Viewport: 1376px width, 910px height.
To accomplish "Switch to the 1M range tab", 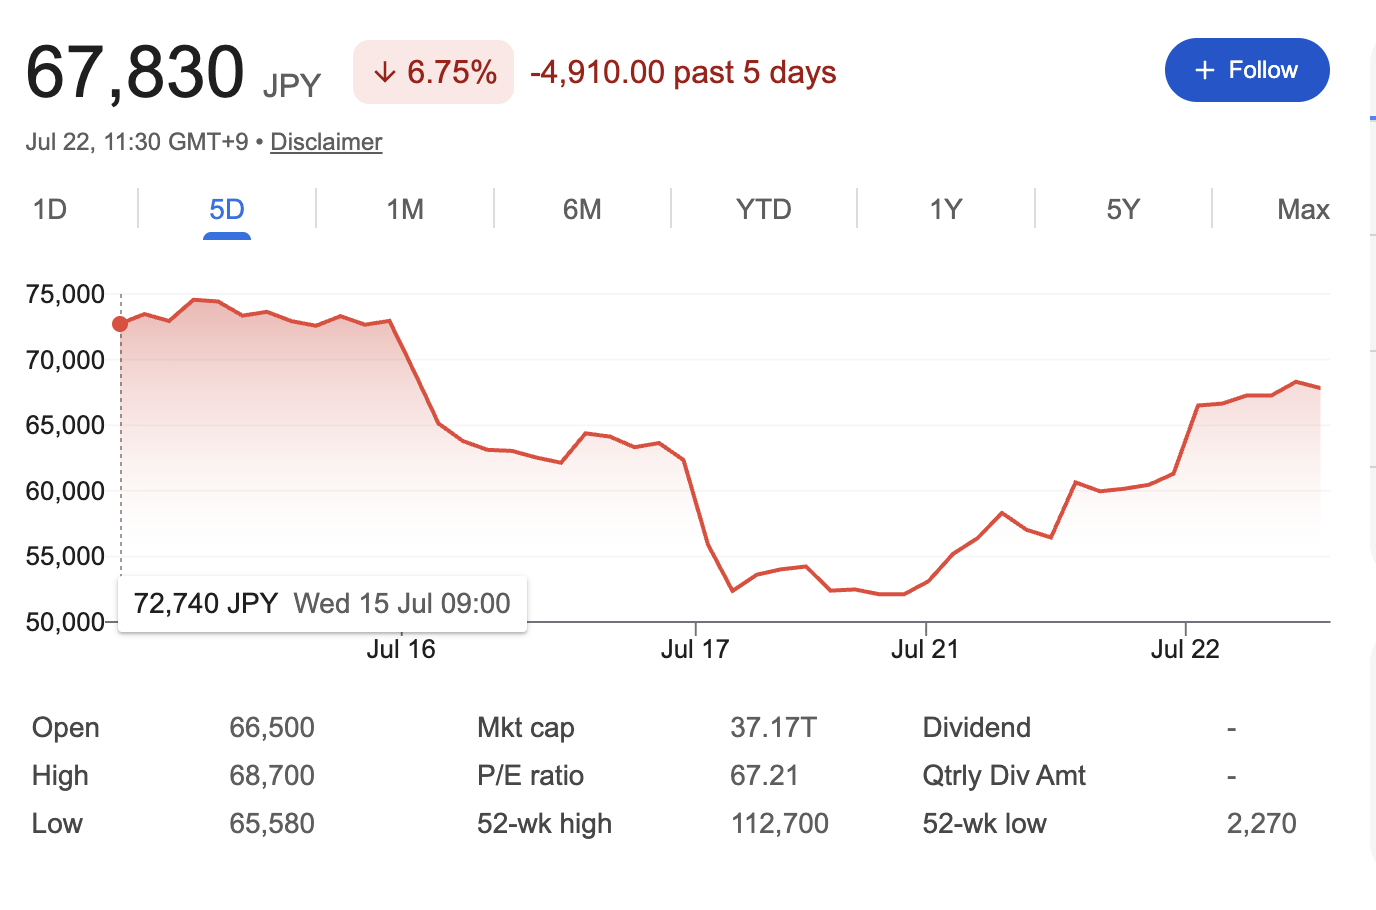I will pyautogui.click(x=405, y=209).
